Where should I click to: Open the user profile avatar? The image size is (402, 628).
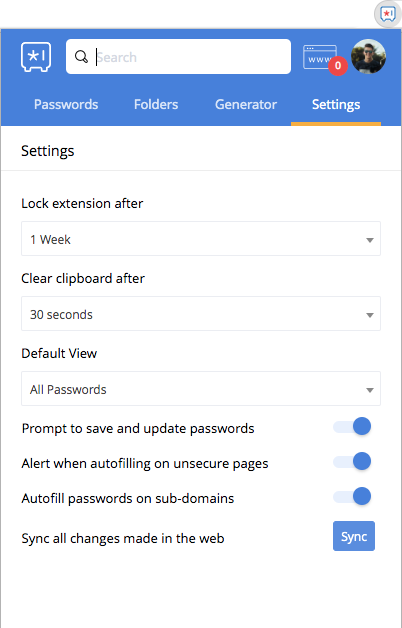pos(368,56)
